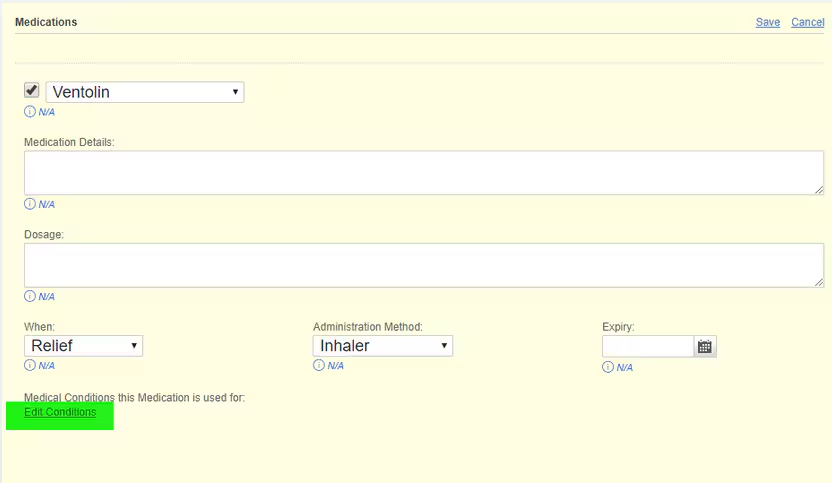Image resolution: width=832 pixels, height=483 pixels.
Task: Open the Ventolin medication dropdown
Action: 145,92
